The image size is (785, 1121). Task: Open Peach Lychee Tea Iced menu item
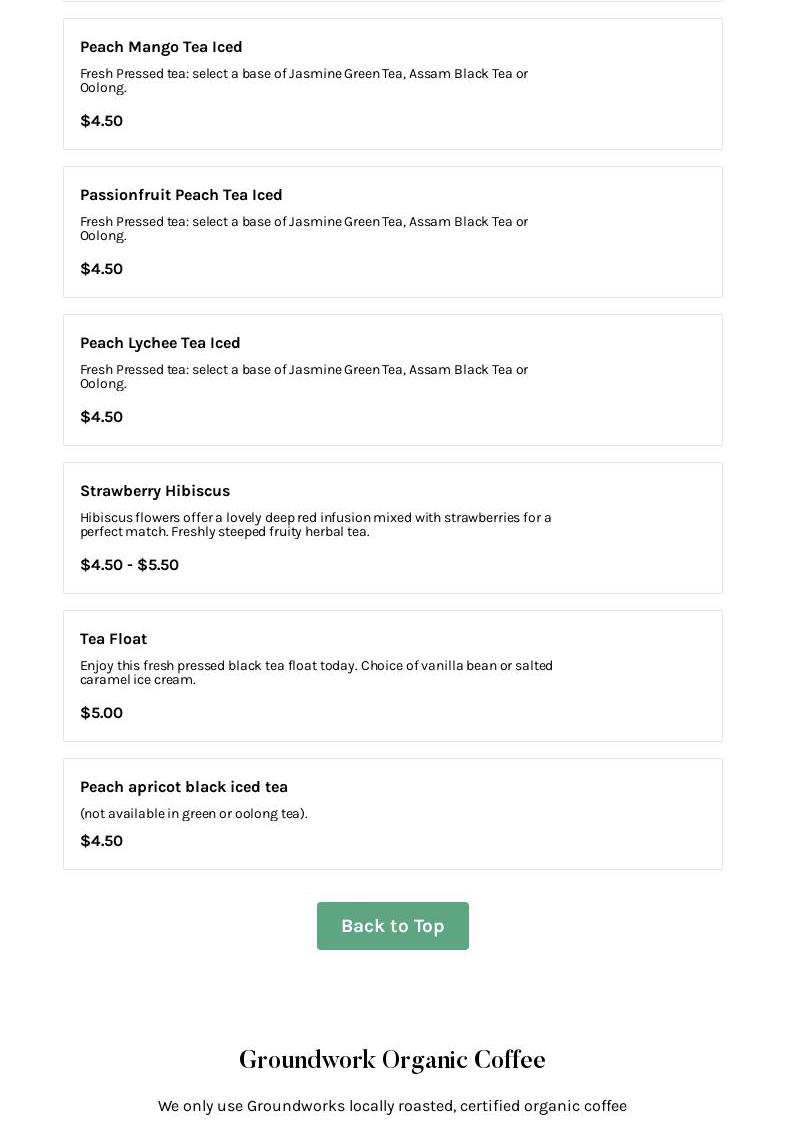pos(160,343)
